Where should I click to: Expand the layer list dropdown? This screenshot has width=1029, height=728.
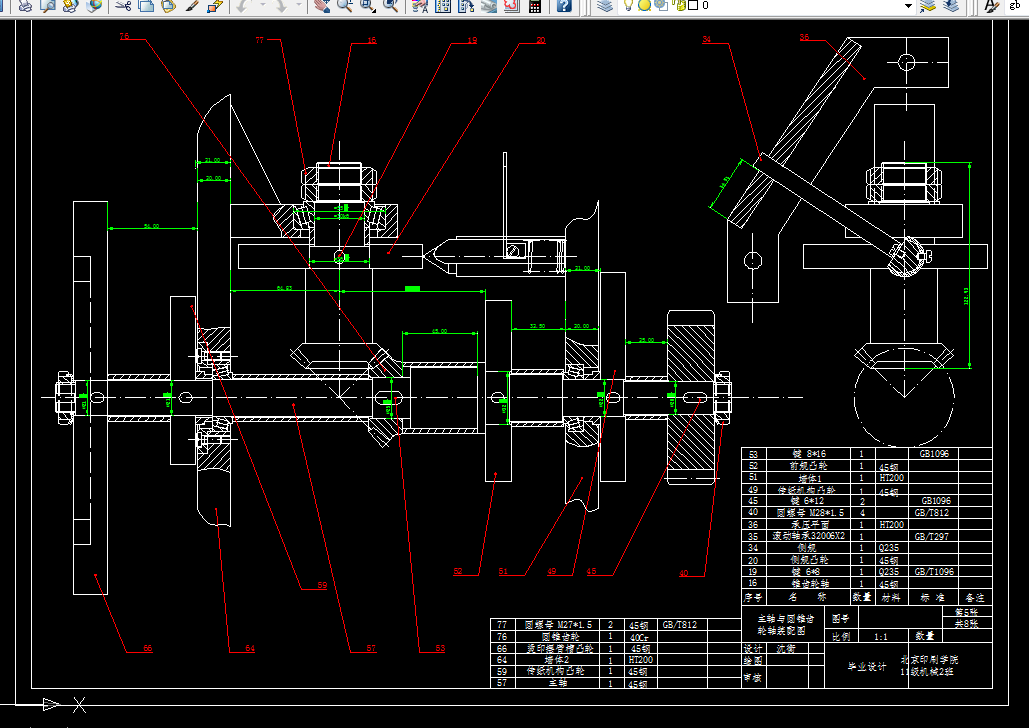(x=908, y=6)
